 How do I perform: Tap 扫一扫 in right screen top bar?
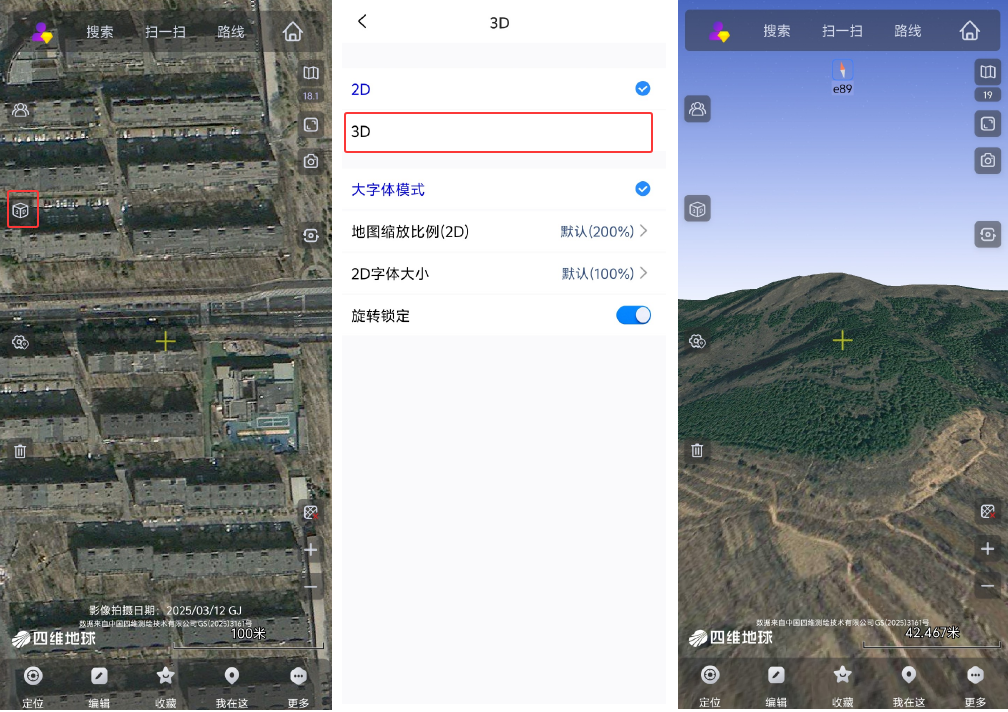(x=842, y=31)
